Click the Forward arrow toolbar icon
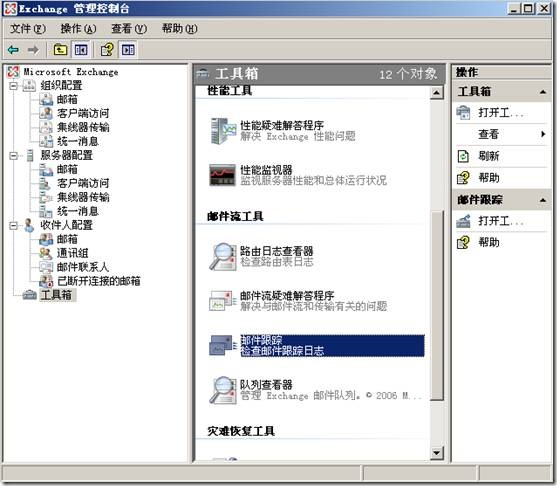This screenshot has width=557, height=486. point(33,50)
